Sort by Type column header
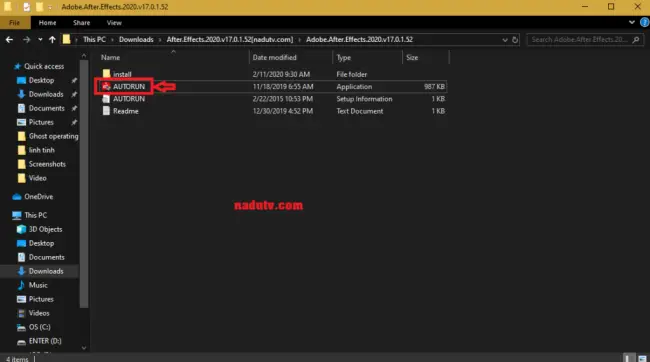This screenshot has width=650, height=362. click(x=344, y=58)
